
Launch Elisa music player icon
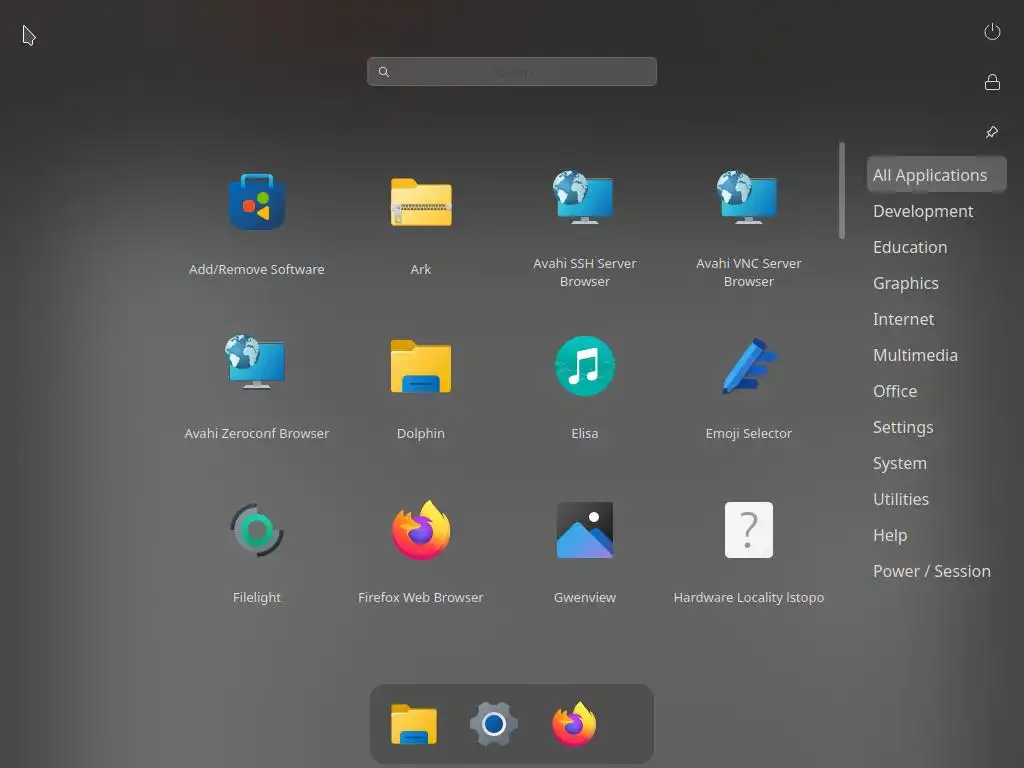click(584, 366)
